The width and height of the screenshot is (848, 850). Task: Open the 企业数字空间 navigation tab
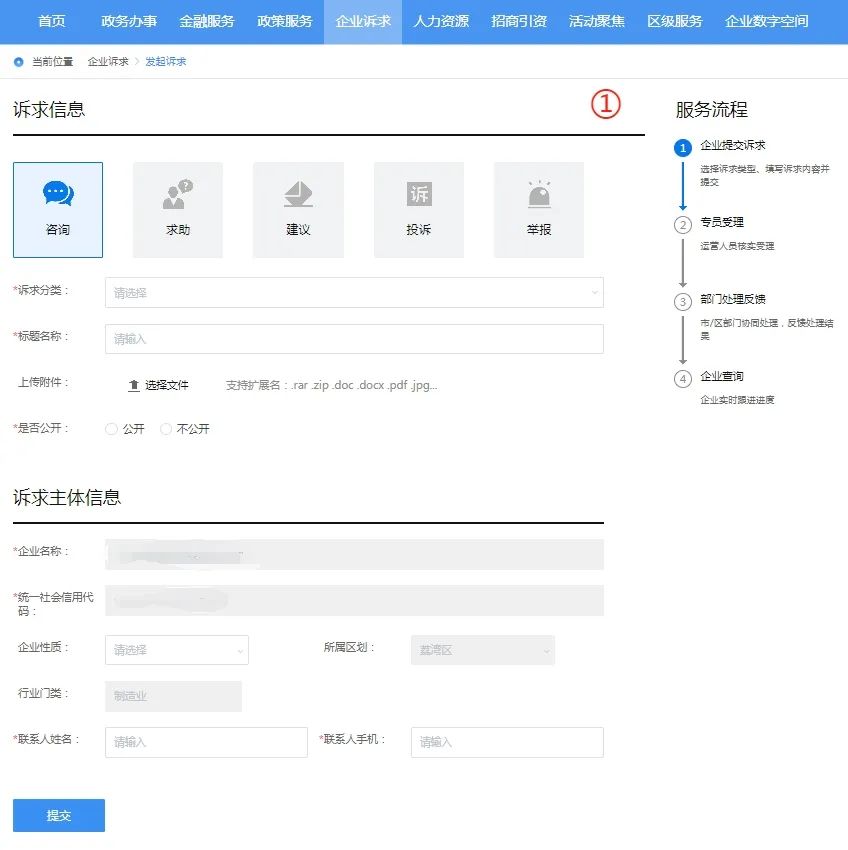pyautogui.click(x=767, y=22)
